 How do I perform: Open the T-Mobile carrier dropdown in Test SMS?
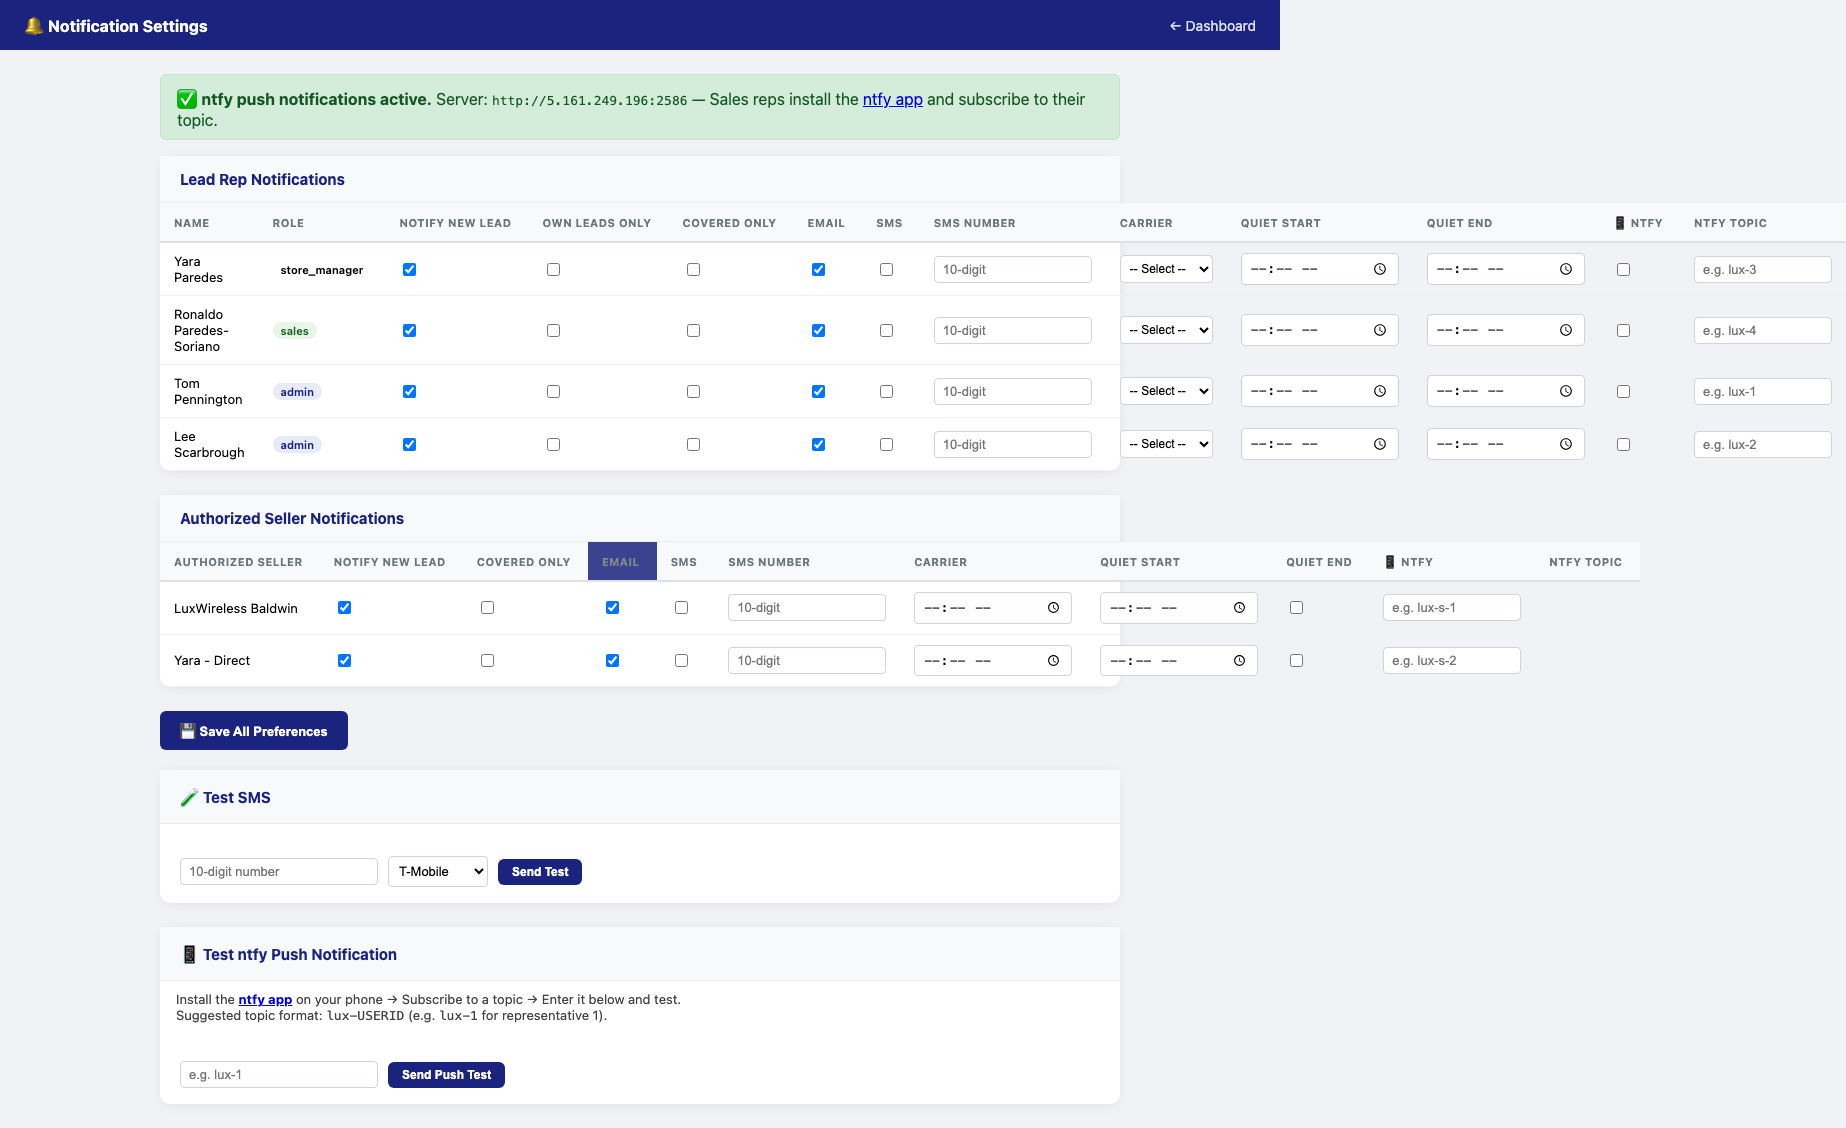click(438, 871)
